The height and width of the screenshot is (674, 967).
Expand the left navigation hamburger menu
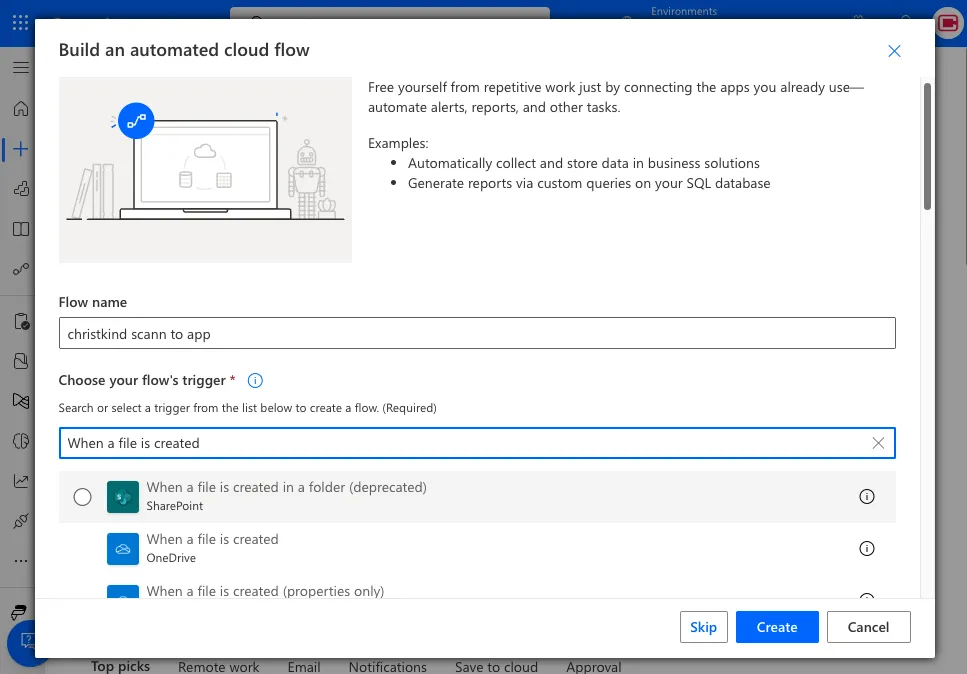tap(20, 68)
